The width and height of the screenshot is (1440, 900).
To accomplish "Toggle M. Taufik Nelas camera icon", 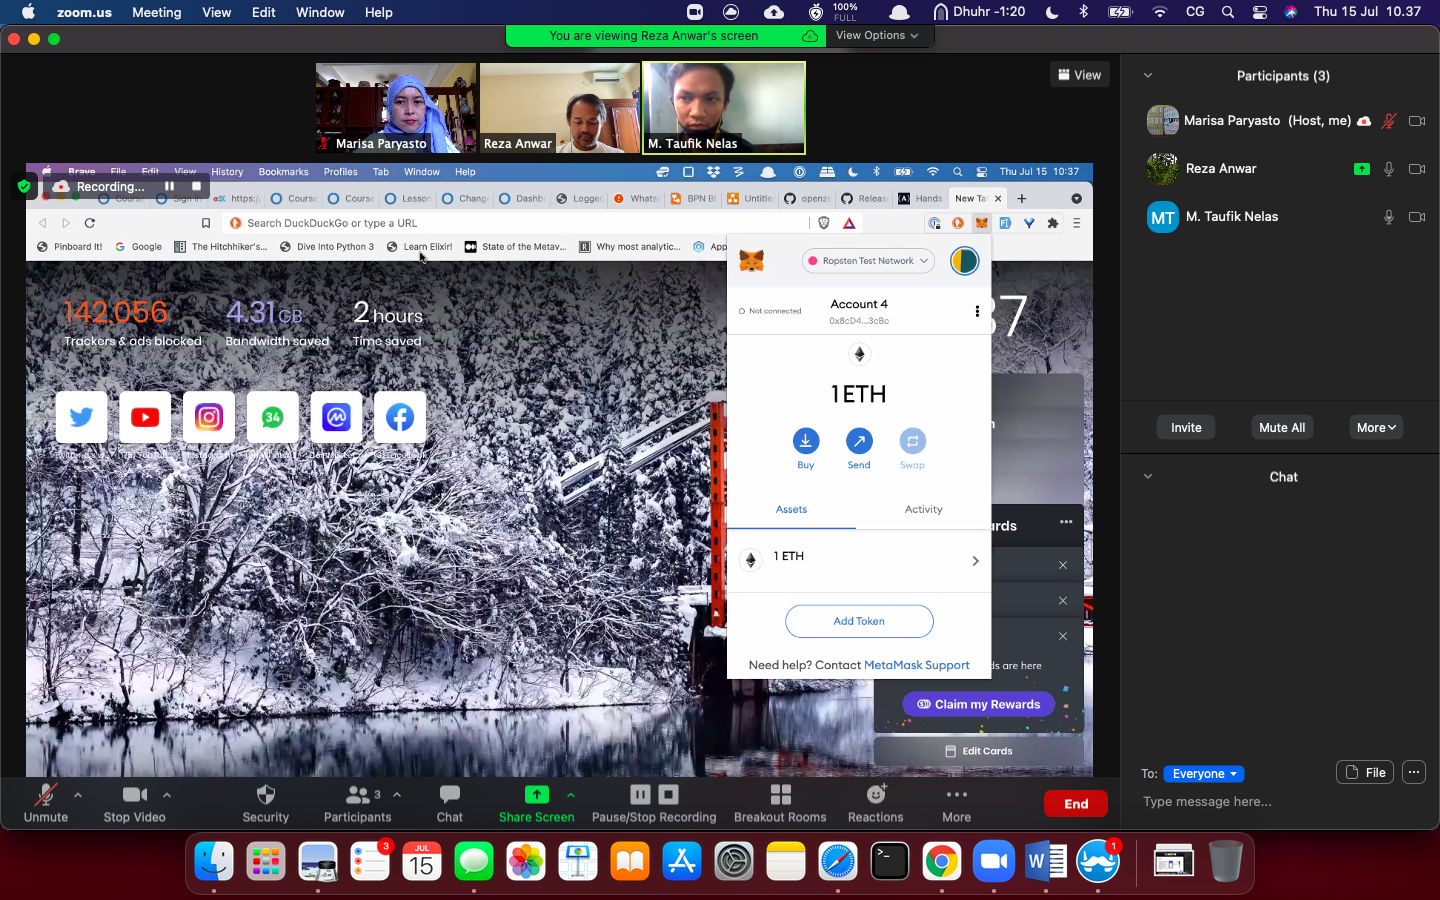I will (x=1417, y=217).
